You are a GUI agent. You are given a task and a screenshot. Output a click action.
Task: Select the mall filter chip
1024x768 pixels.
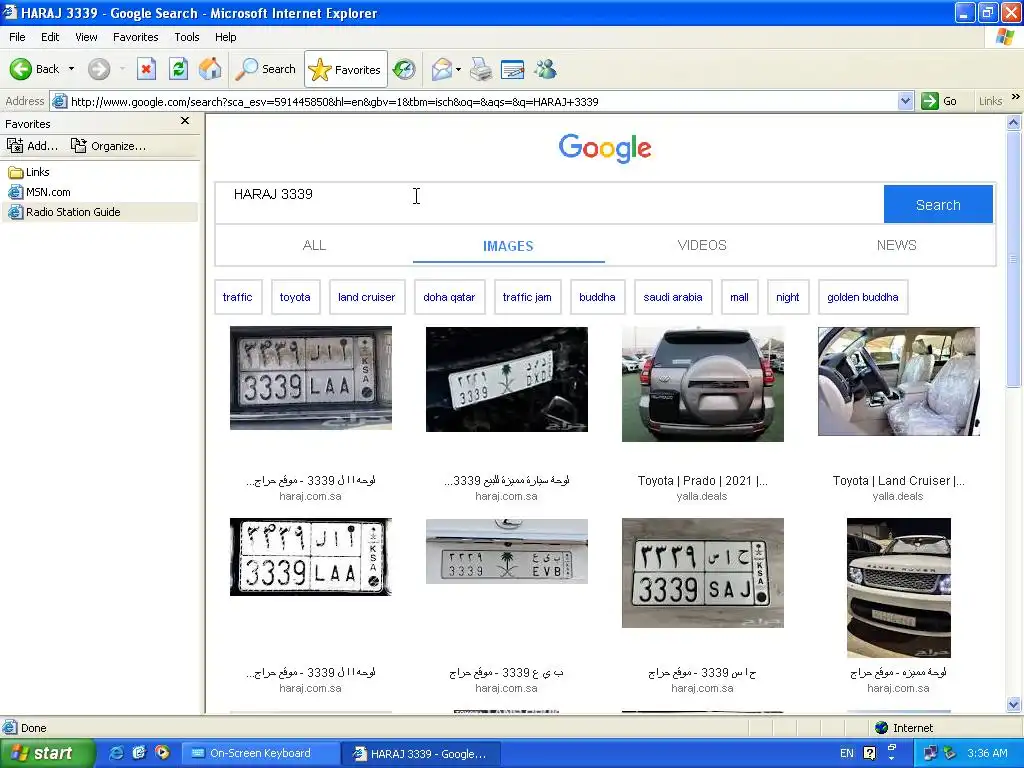(x=739, y=297)
